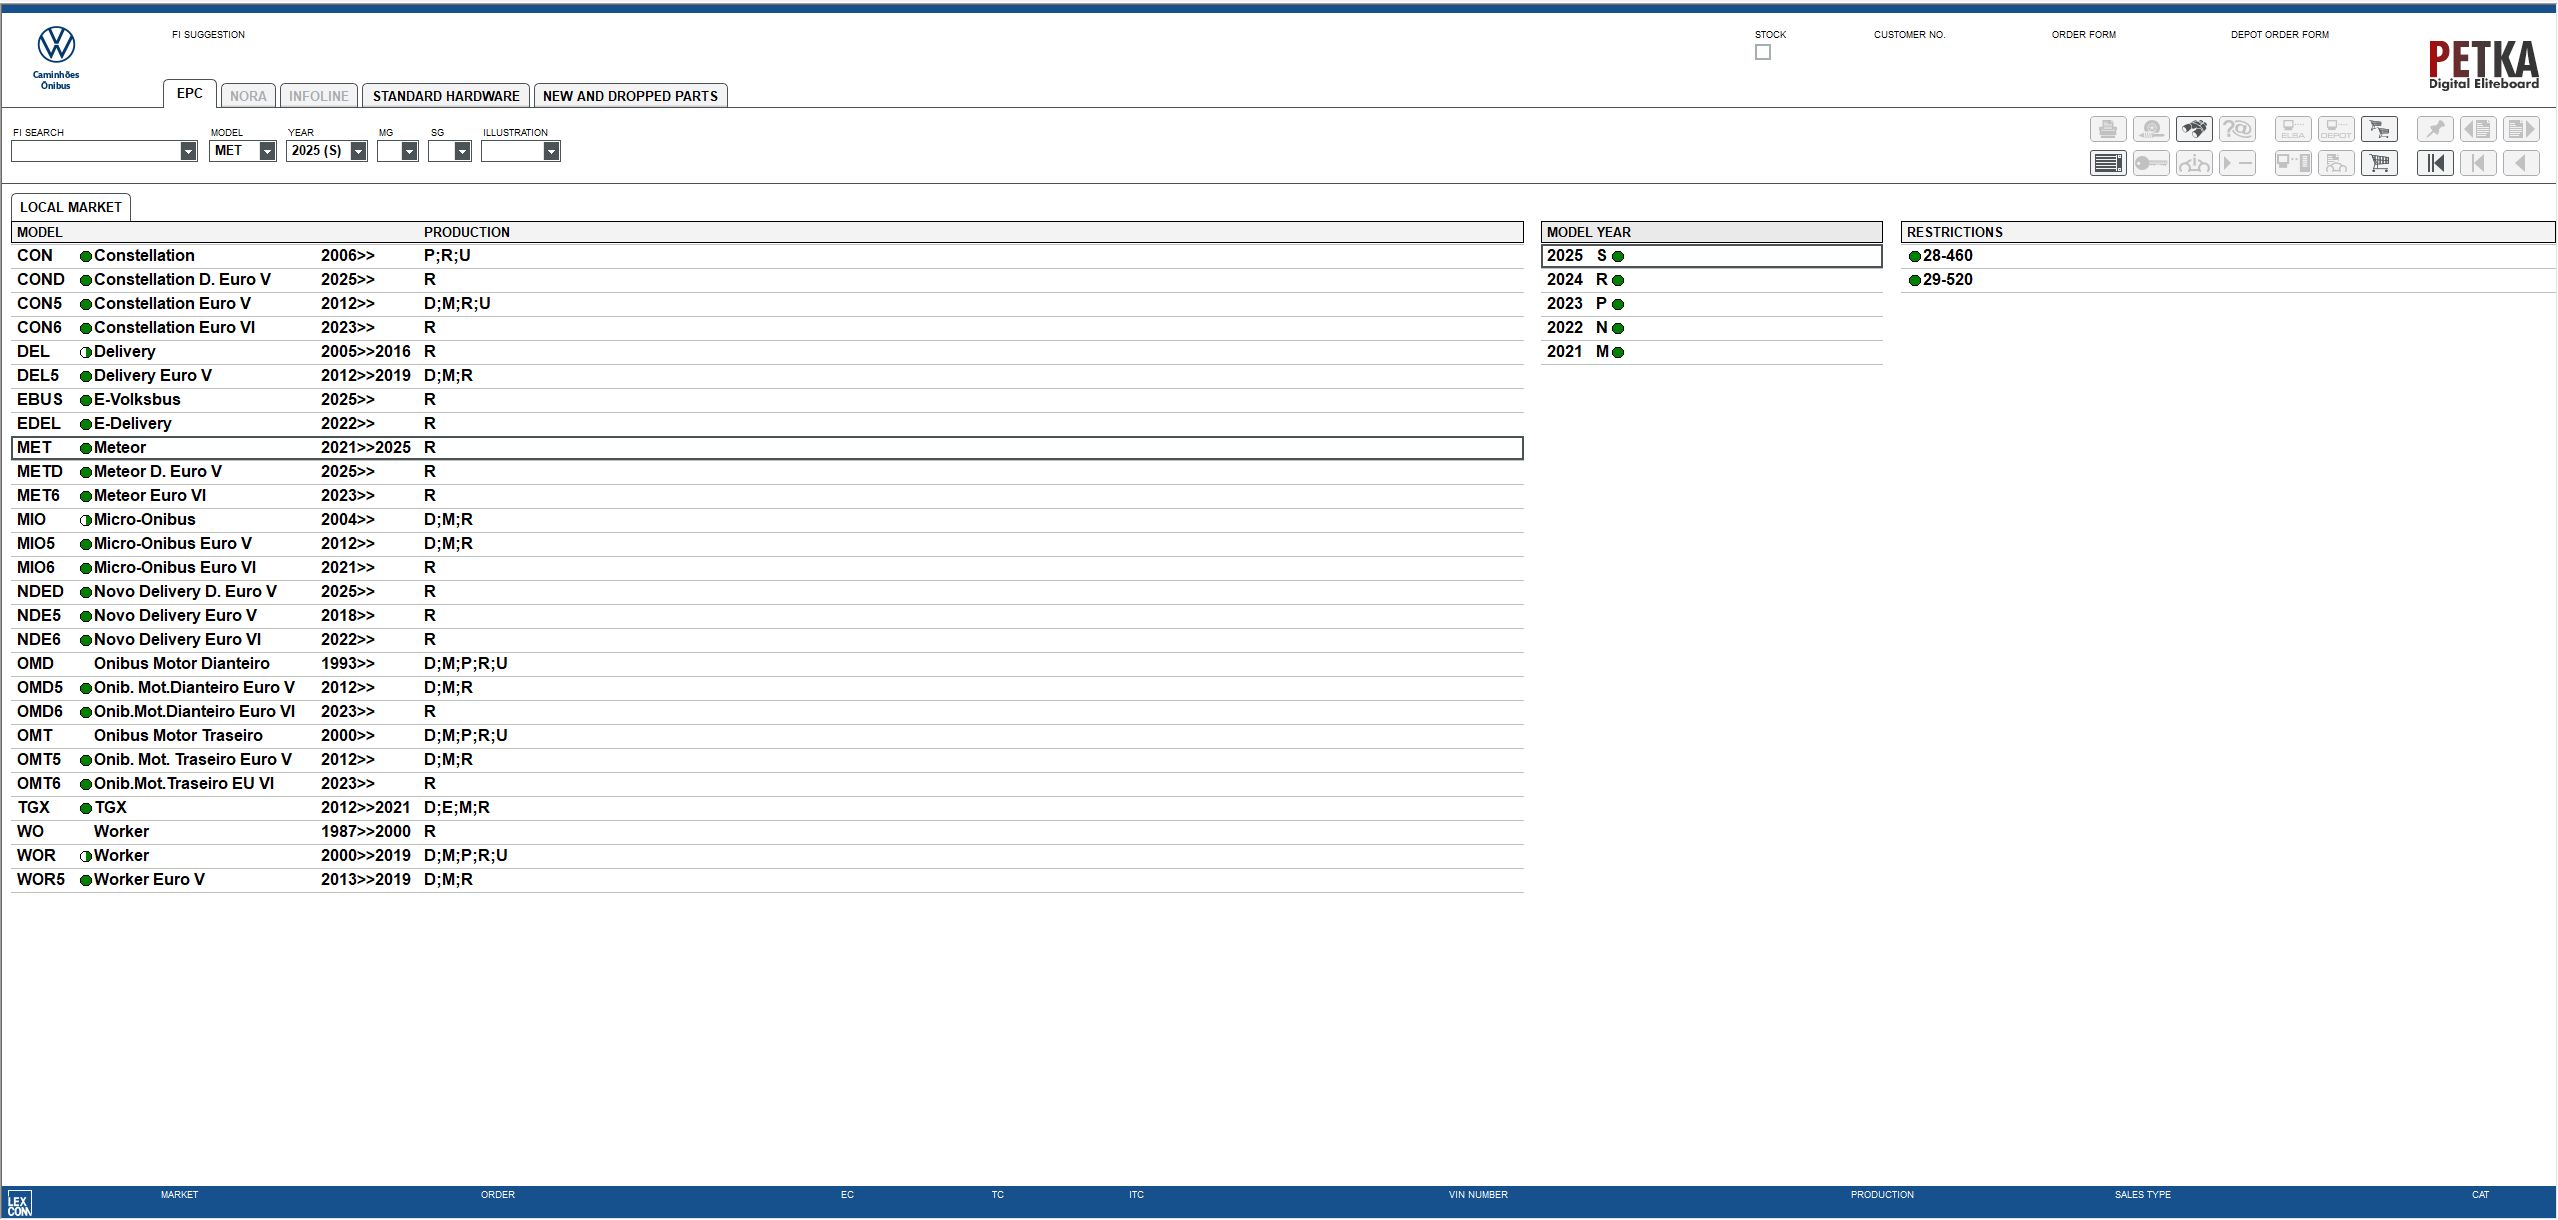Click the double-bar jump to start icon
2558x1220 pixels.
2435,163
